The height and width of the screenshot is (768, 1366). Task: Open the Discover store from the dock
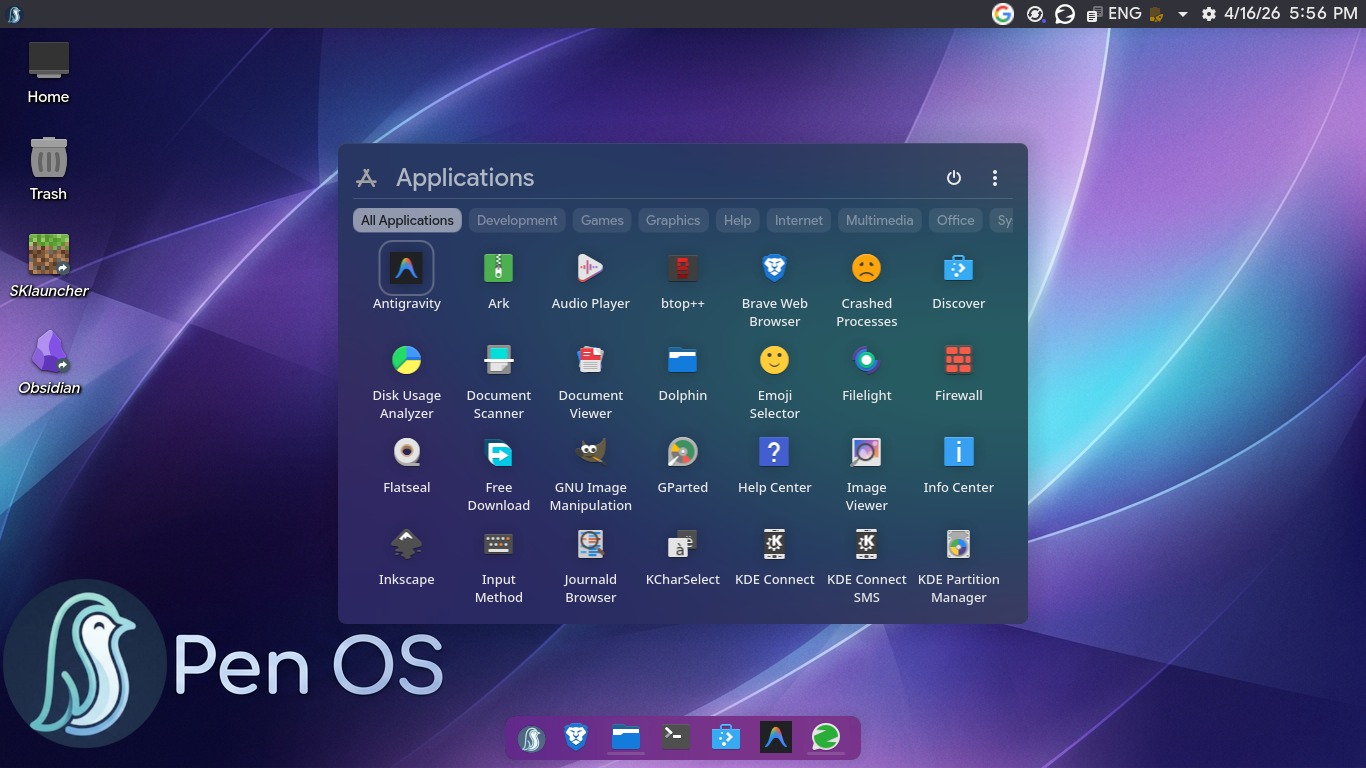pyautogui.click(x=726, y=738)
